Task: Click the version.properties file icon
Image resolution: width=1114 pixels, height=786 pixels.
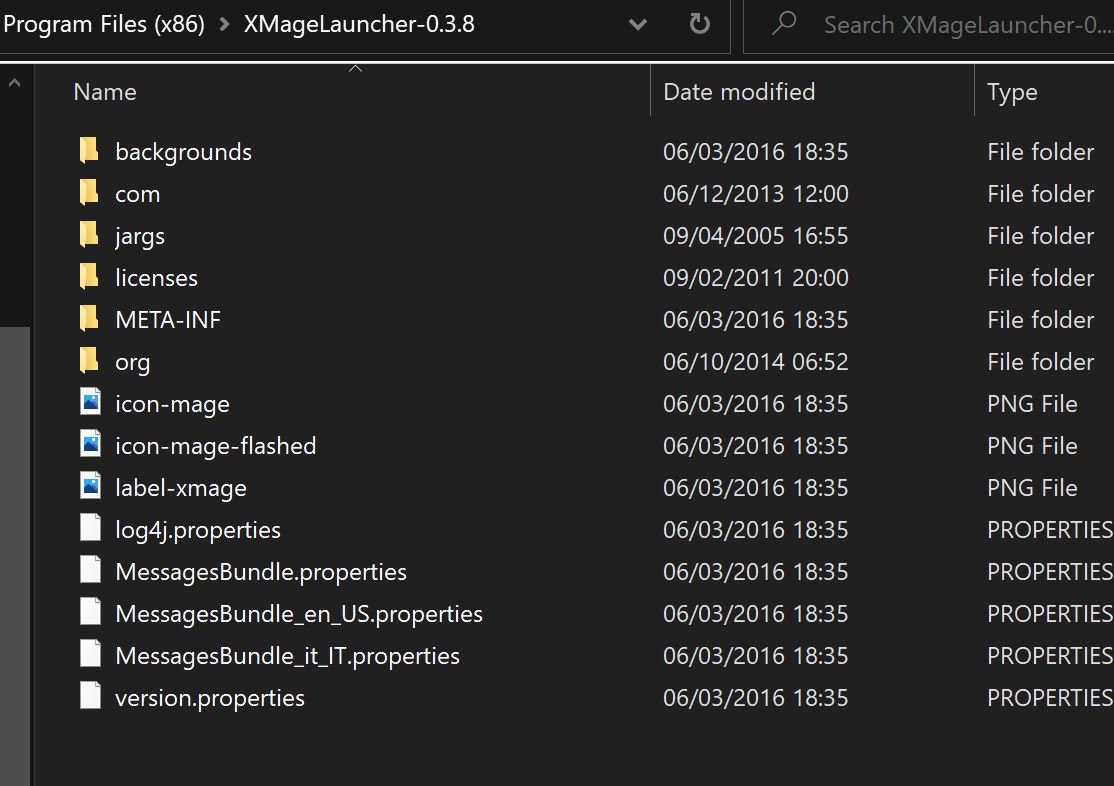Action: (90, 696)
